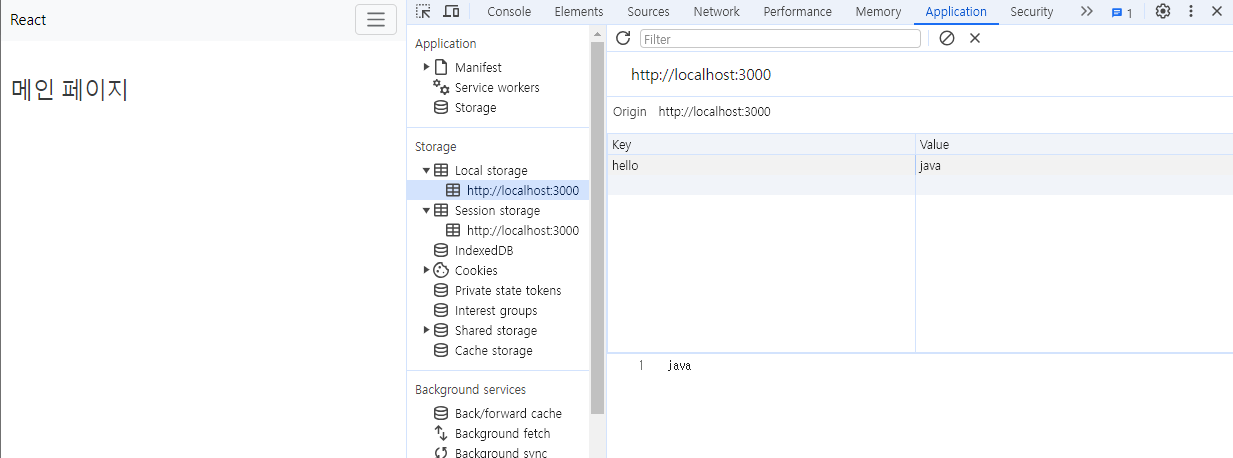Click the Back/forward cache database icon
1233x458 pixels.
pos(441,414)
